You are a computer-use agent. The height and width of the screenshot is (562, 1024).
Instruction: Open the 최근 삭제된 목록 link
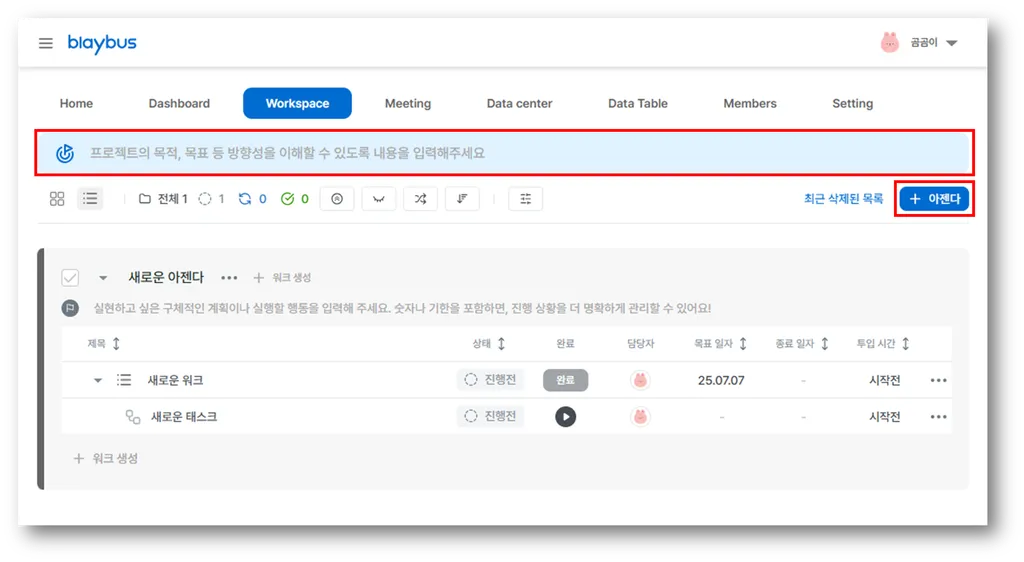click(843, 199)
